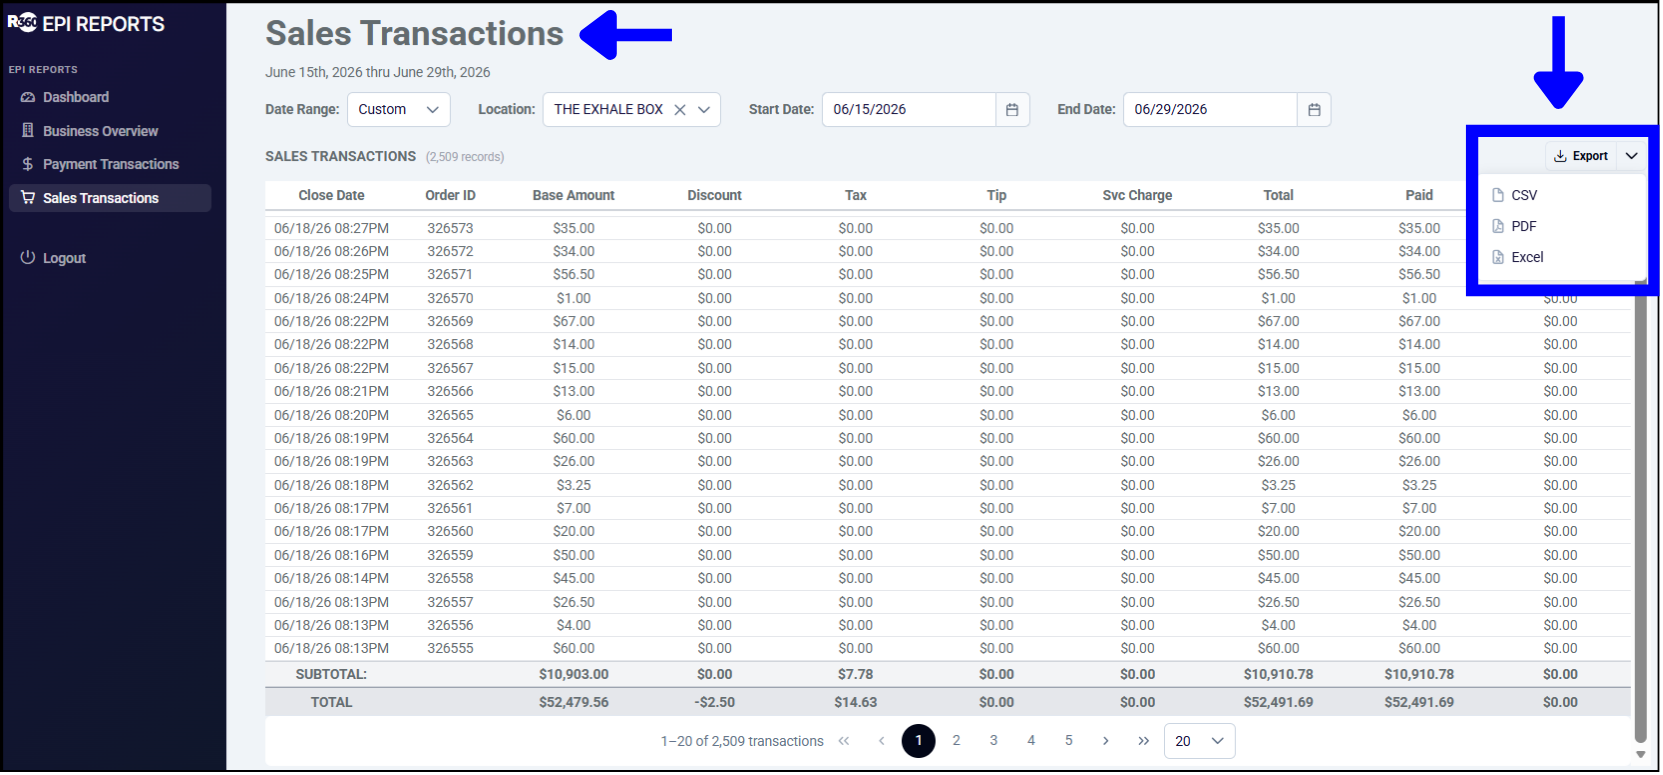Open the Date Range Custom dropdown
Screen dimensions: 1663x775
(x=399, y=110)
